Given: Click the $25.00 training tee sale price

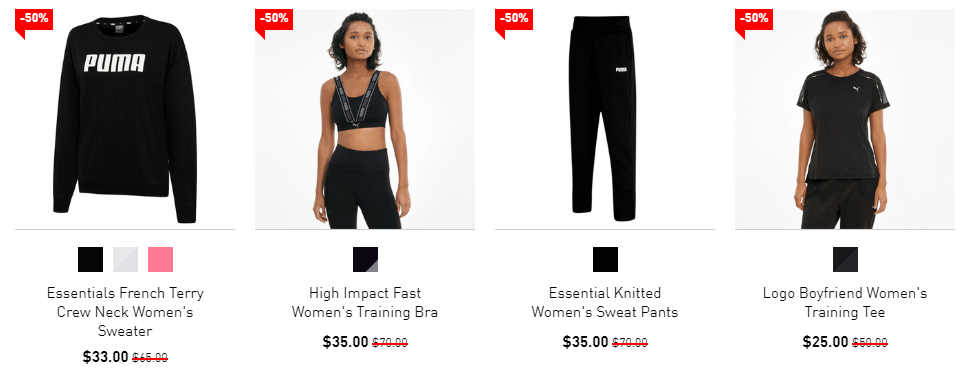Looking at the screenshot, I should click(825, 342).
